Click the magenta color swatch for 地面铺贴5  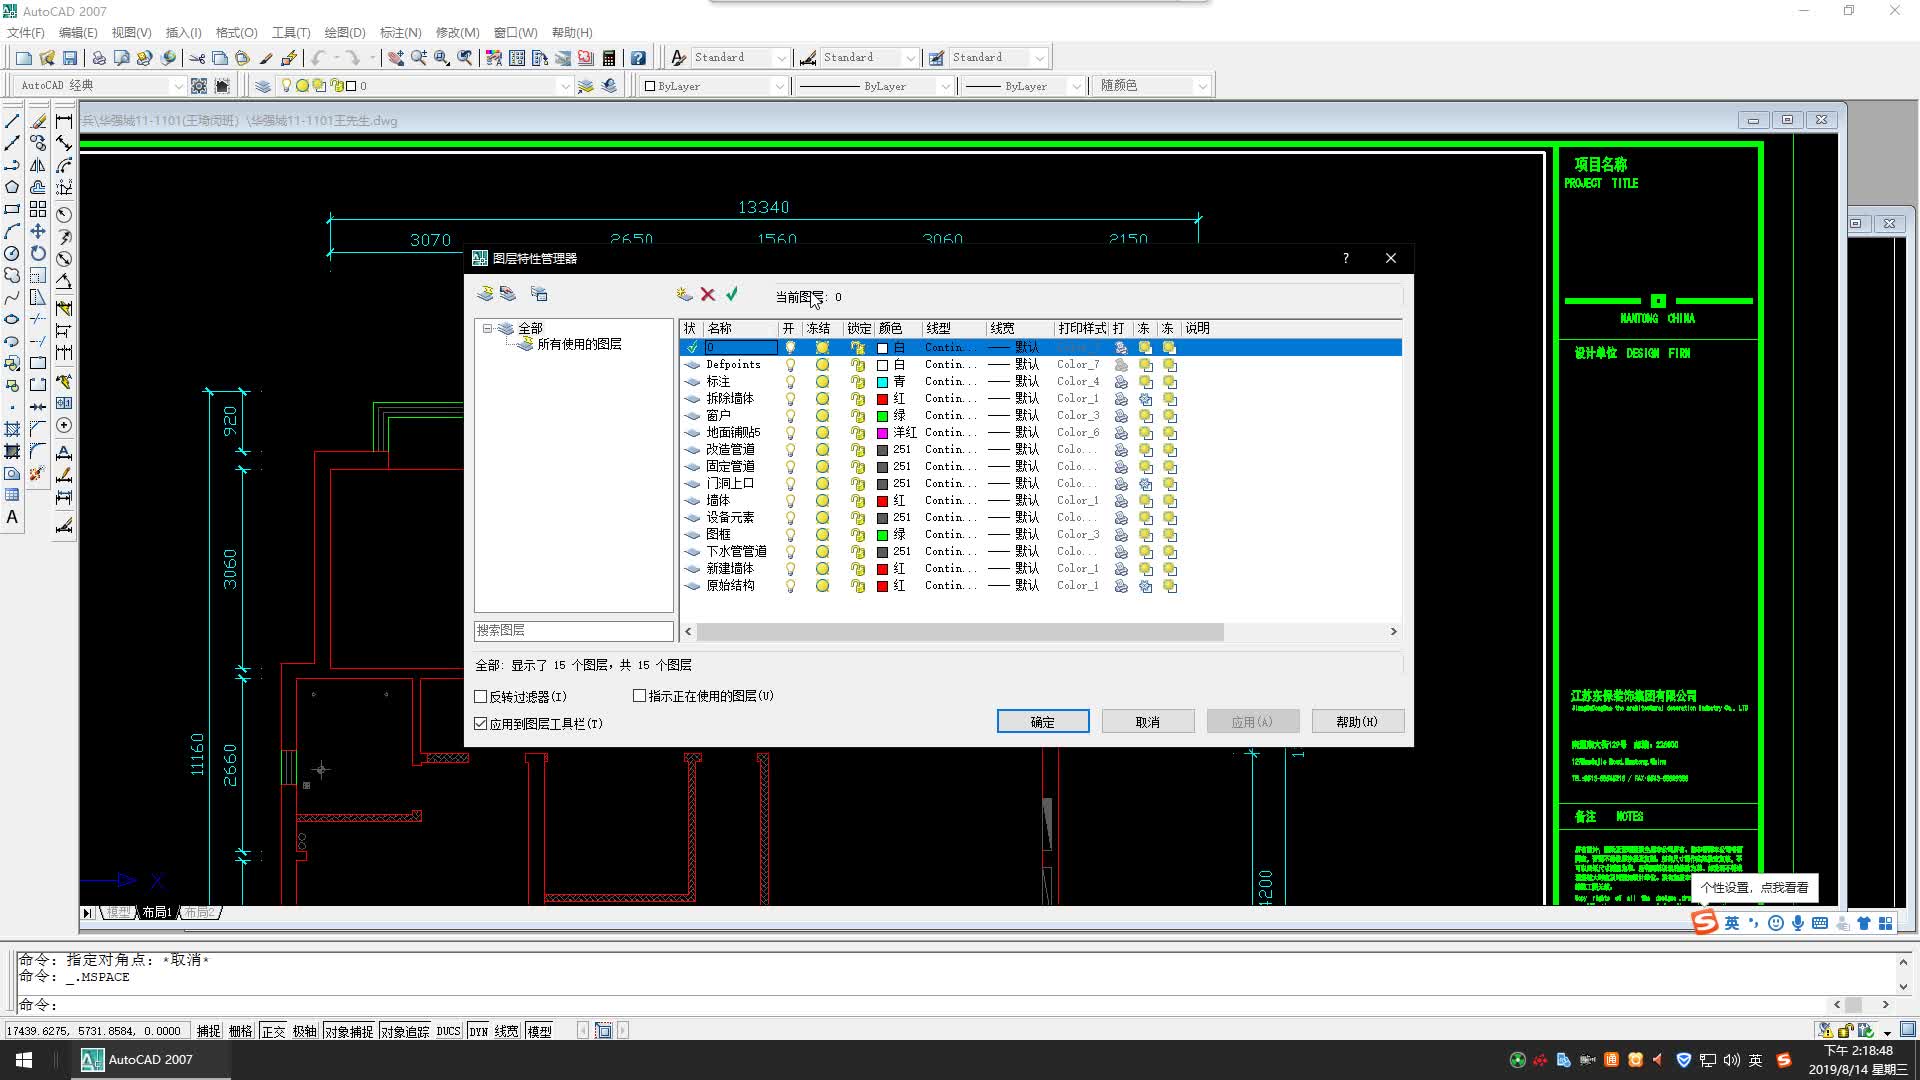(882, 433)
